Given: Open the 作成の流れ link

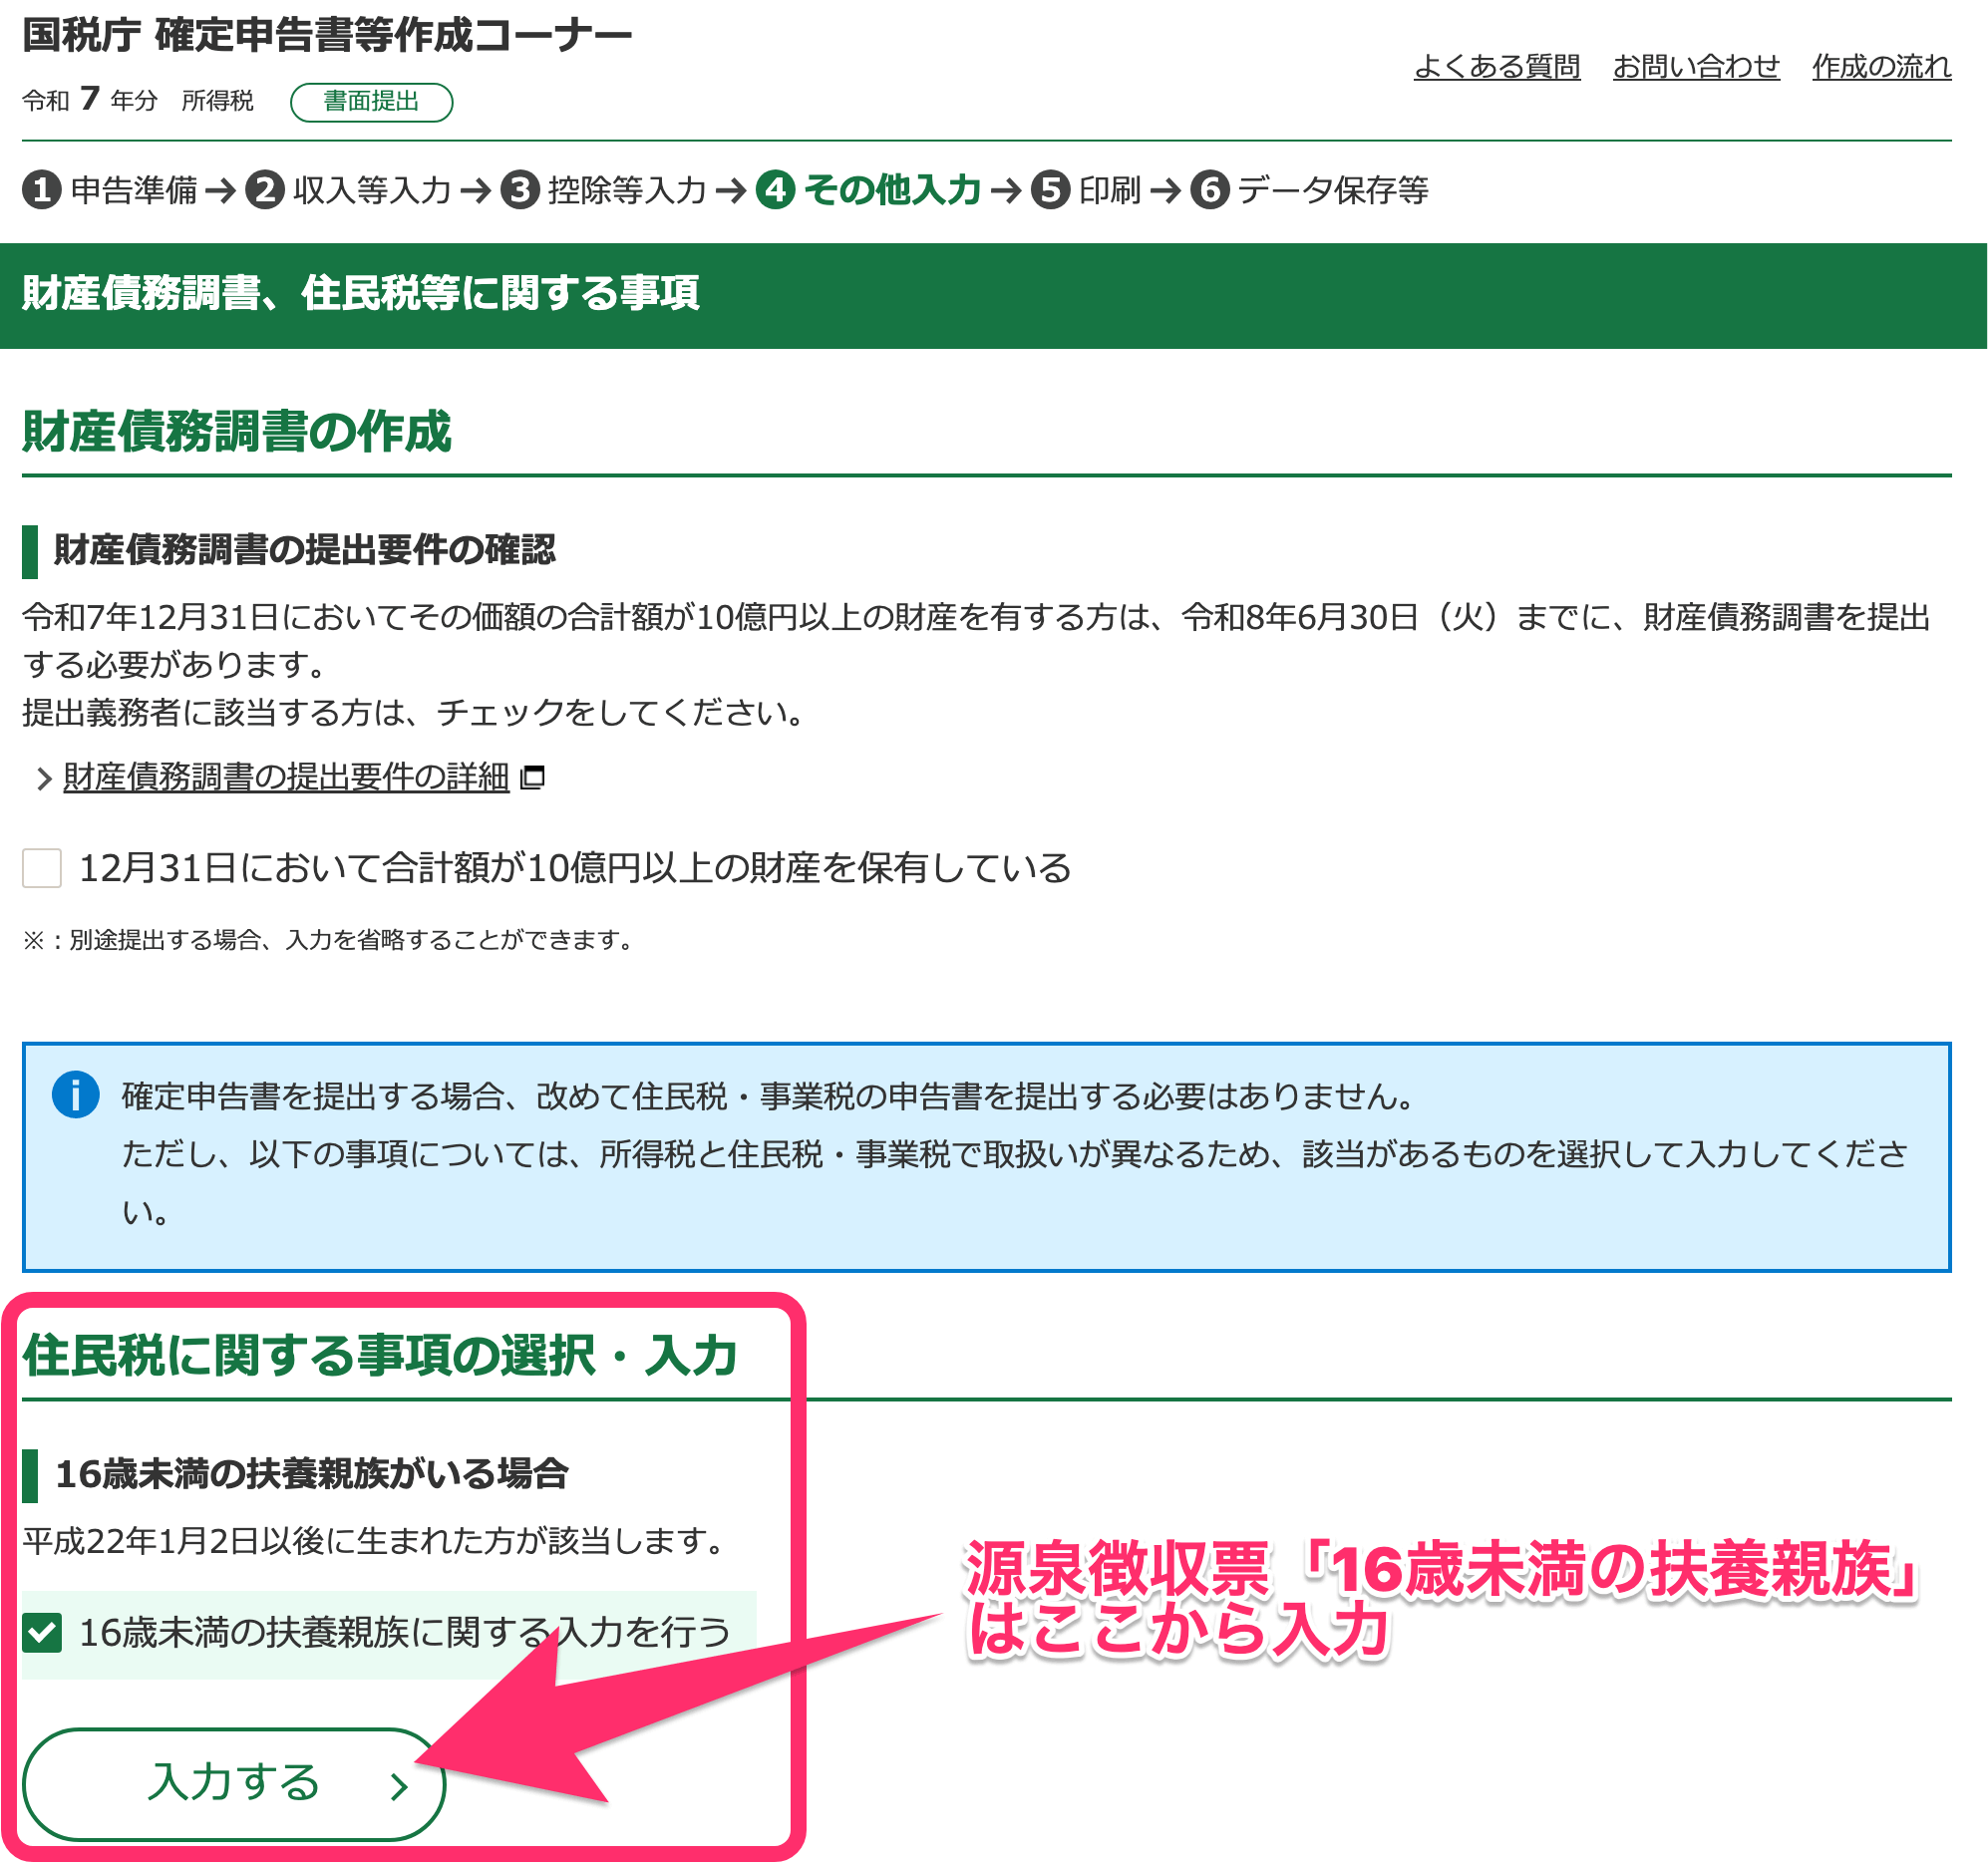Looking at the screenshot, I should [1881, 67].
